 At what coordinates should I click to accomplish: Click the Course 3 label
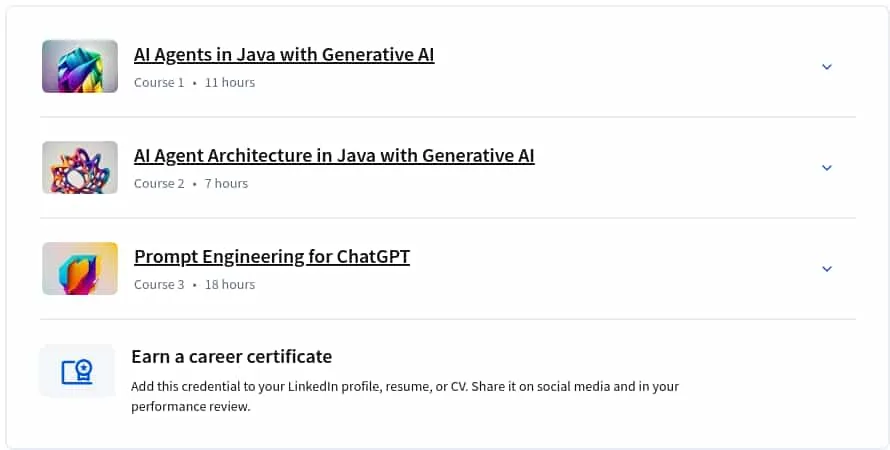pyautogui.click(x=159, y=284)
